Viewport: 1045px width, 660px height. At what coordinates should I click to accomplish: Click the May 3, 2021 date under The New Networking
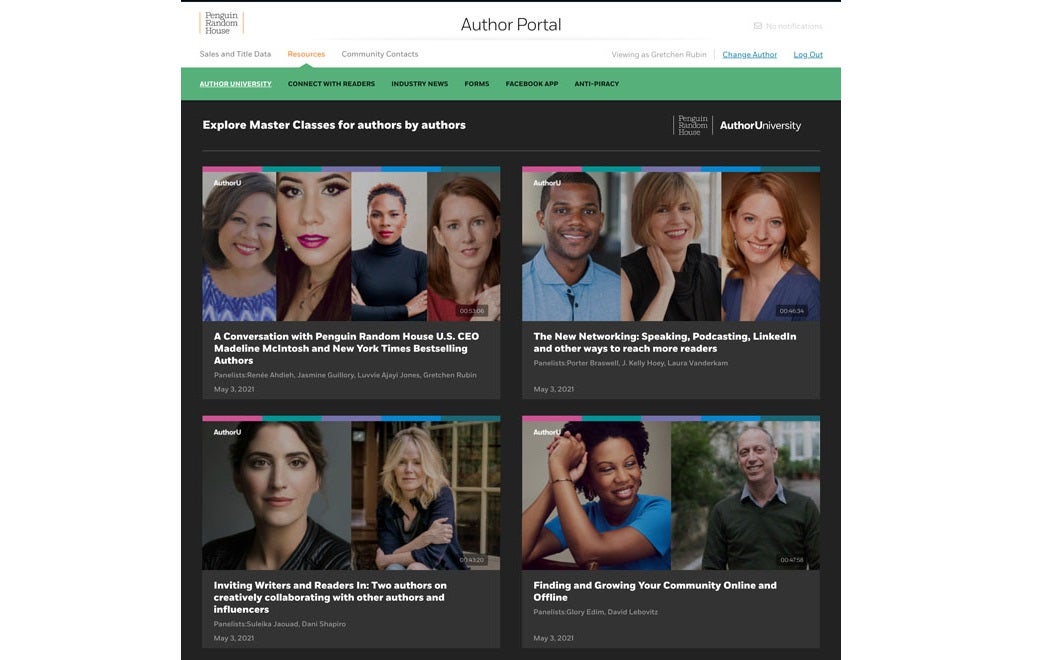554,389
